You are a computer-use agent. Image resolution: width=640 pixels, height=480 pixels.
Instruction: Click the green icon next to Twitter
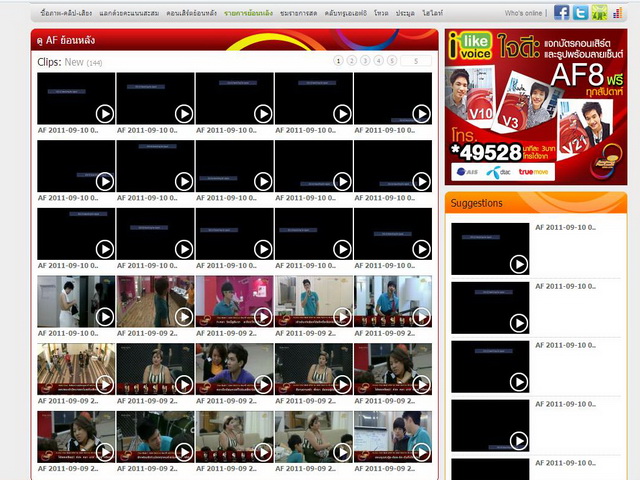click(599, 13)
